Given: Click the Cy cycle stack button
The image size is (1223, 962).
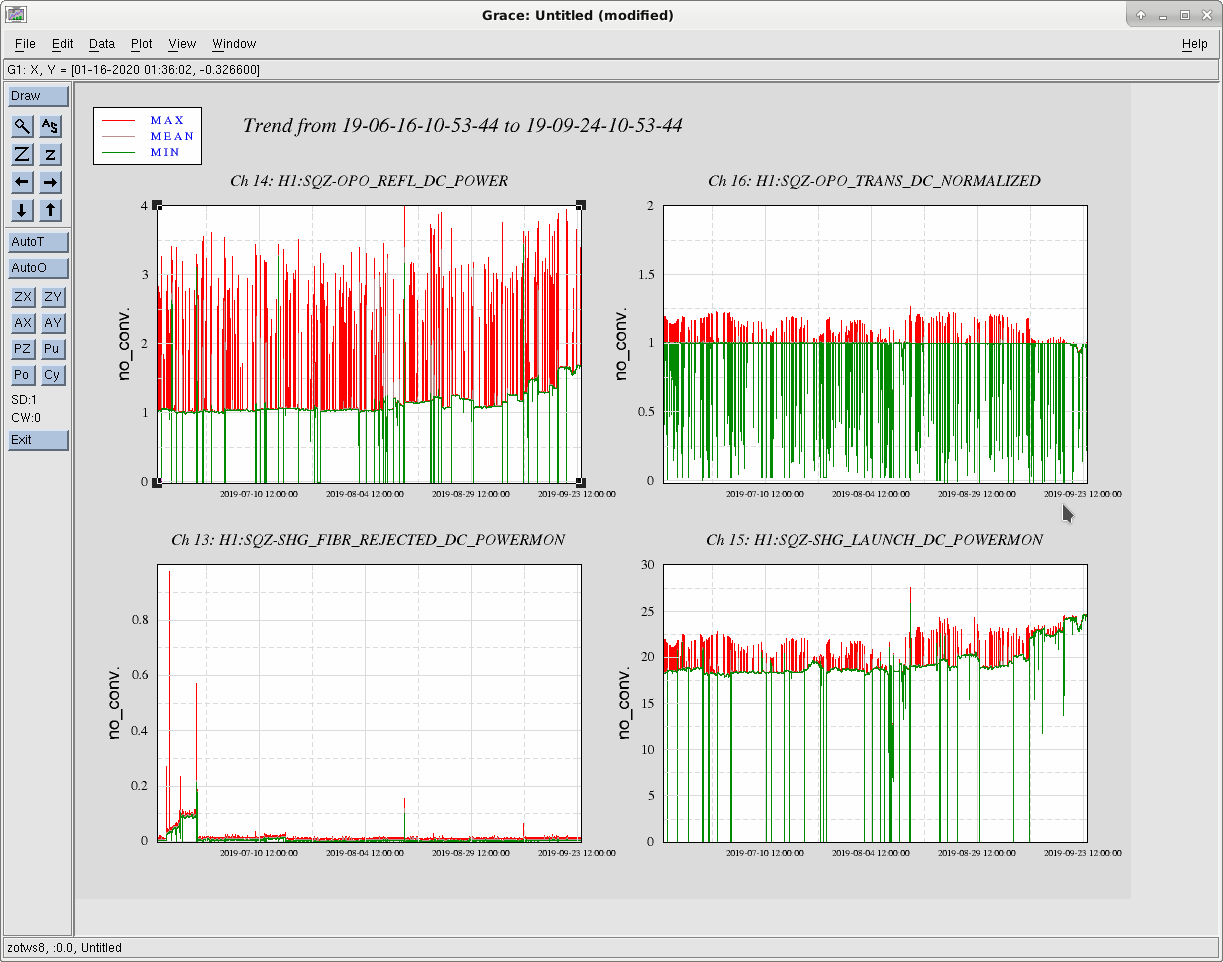Looking at the screenshot, I should (53, 375).
